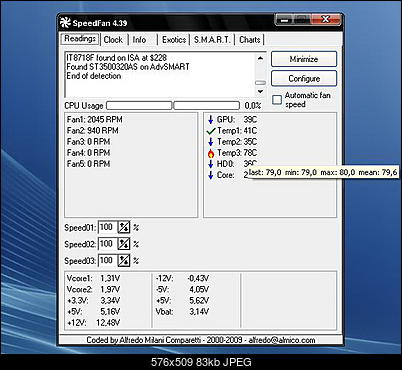Screen dimensions: 402x370
Task: Open the Exotics tab
Action: (174, 40)
